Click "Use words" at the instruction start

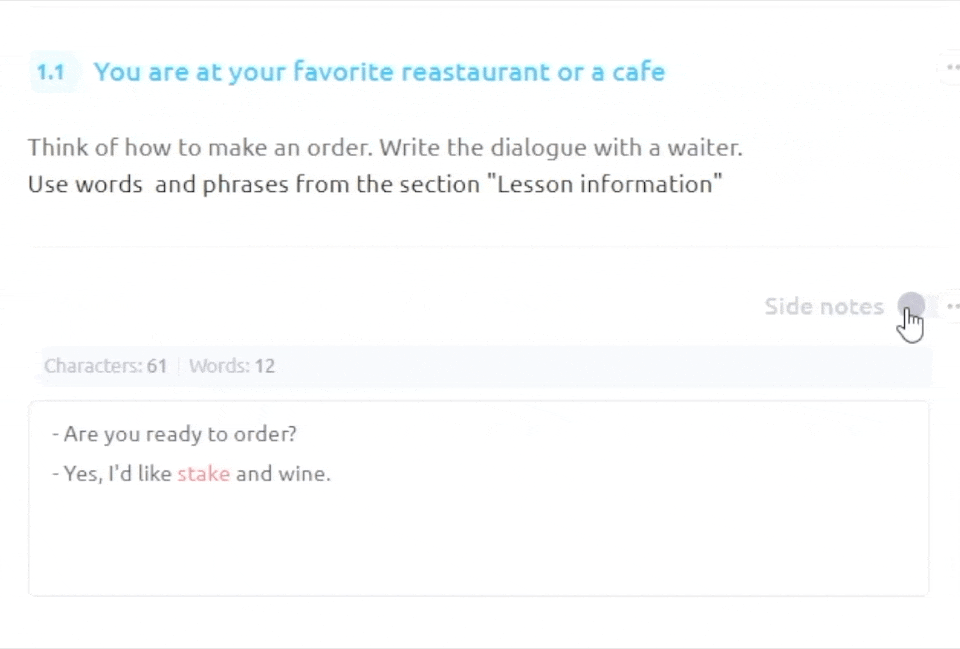click(85, 184)
